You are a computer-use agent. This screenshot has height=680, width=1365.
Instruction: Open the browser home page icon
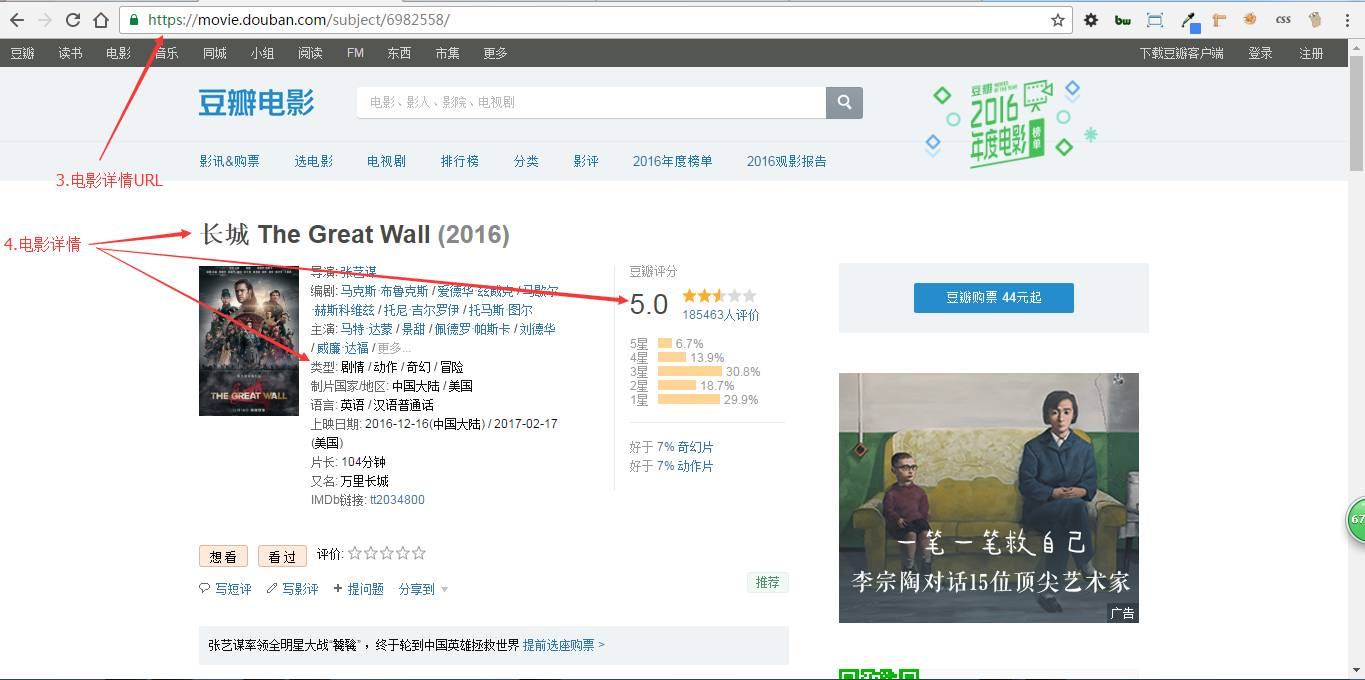click(101, 20)
